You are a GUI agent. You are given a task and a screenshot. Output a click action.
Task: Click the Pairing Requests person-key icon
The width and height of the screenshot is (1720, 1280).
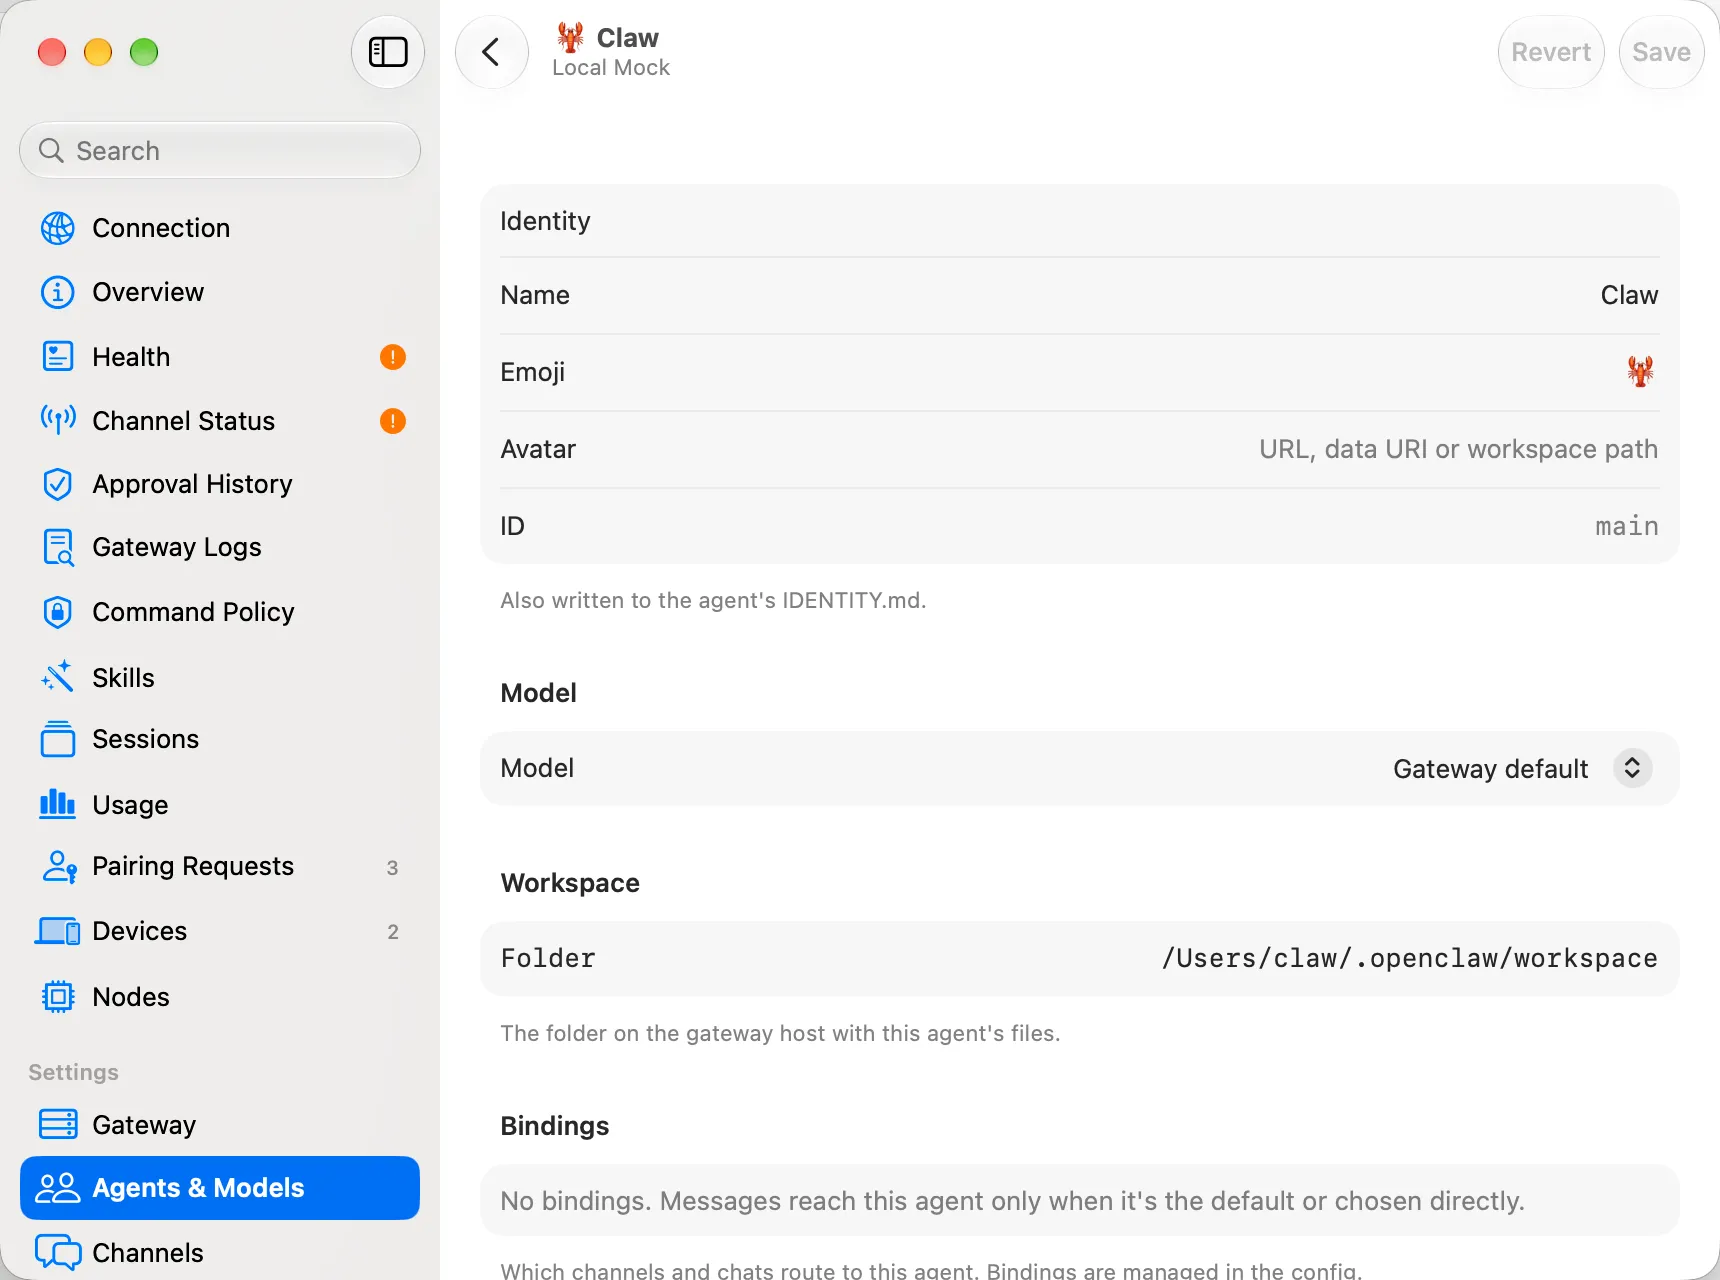click(60, 867)
